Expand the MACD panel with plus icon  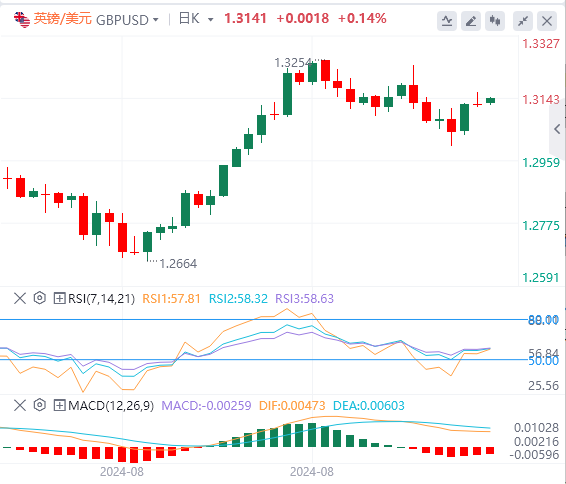tap(59, 405)
